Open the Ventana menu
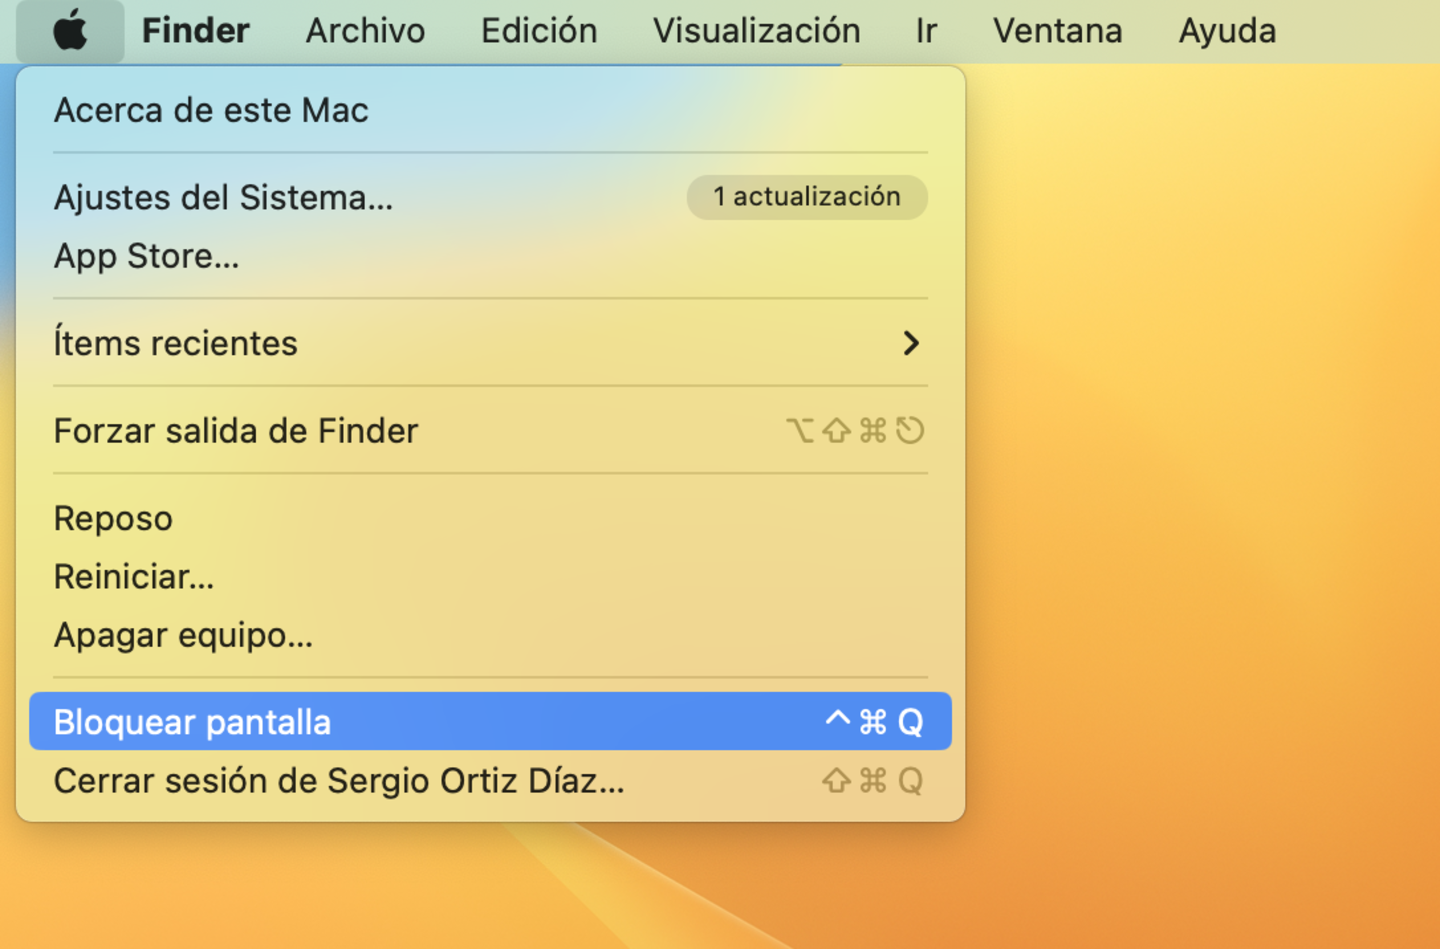The height and width of the screenshot is (949, 1440). tap(1057, 31)
